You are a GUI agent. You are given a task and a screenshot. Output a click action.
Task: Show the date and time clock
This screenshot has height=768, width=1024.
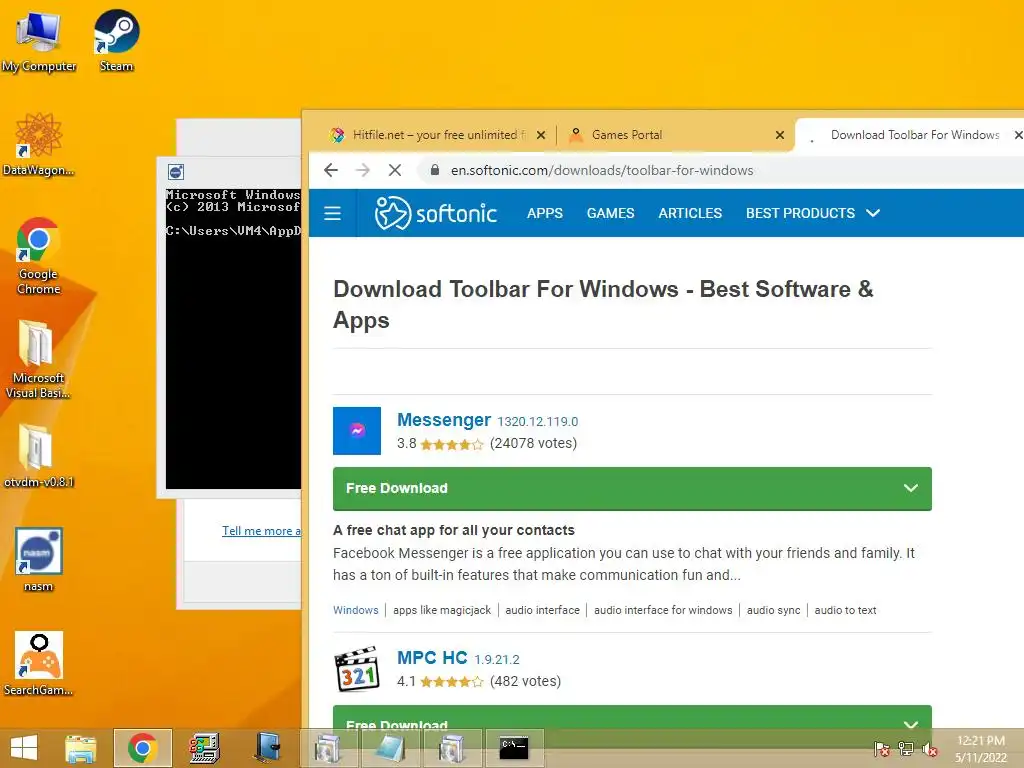tap(981, 749)
